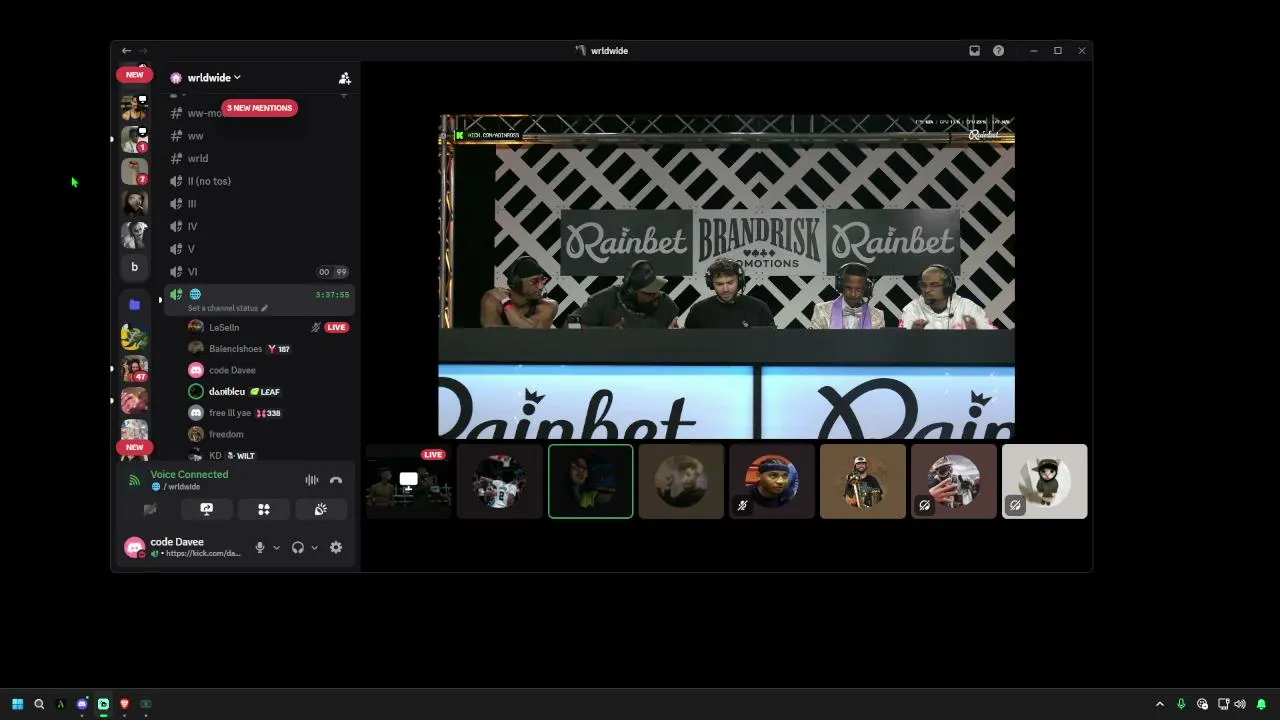Screen dimensions: 1280x720
Task: Open the help question mark icon
Action: pos(998,51)
